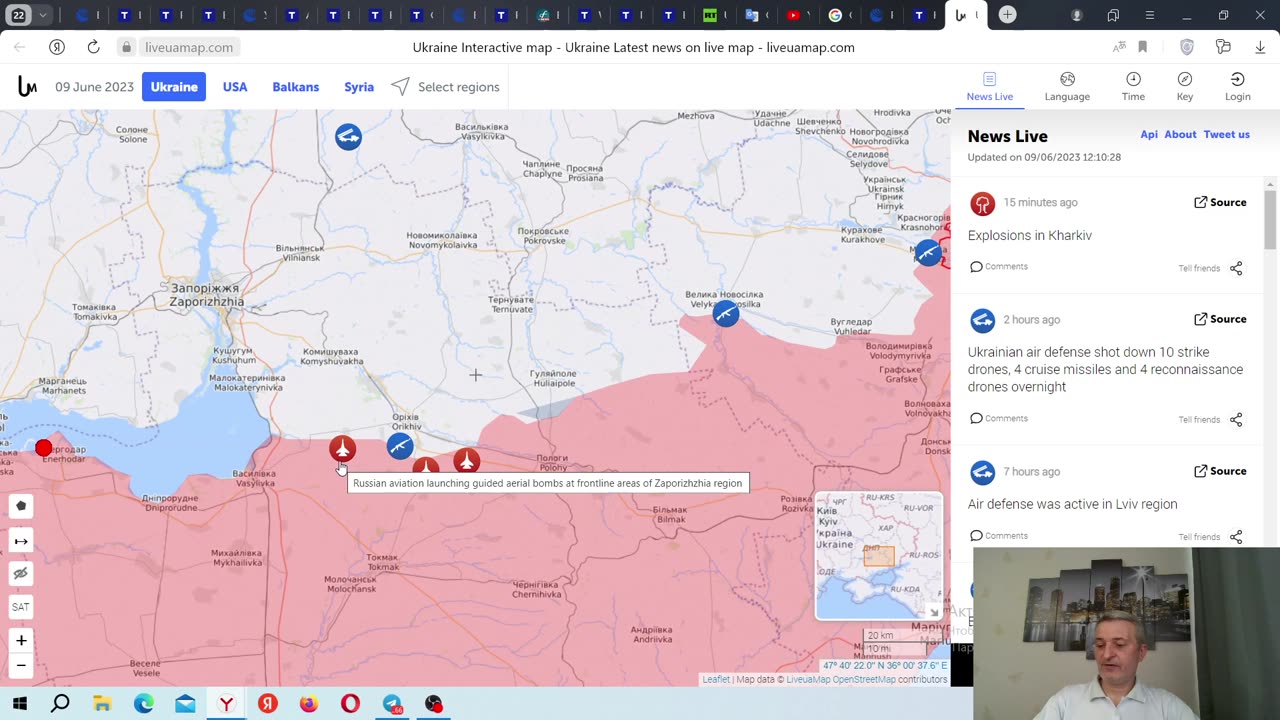Open a new browser tab
Image resolution: width=1280 pixels, height=720 pixels.
pyautogui.click(x=1008, y=15)
